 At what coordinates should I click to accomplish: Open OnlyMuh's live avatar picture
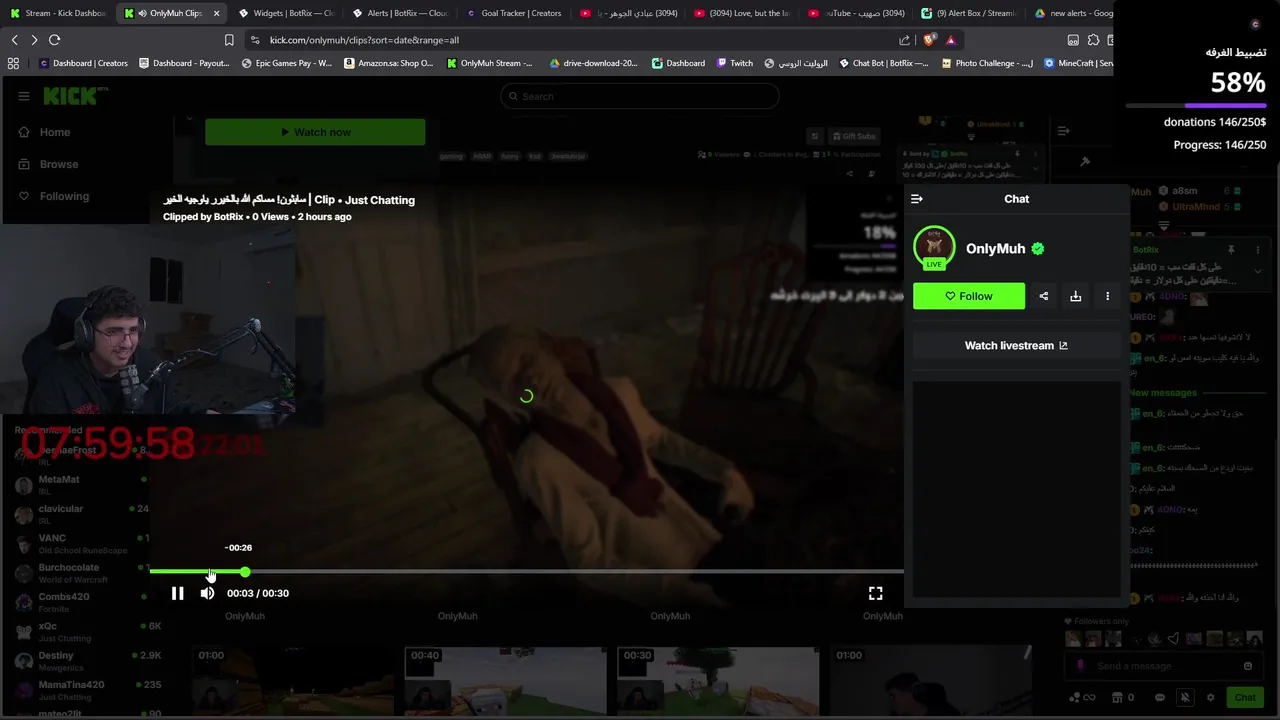point(934,247)
